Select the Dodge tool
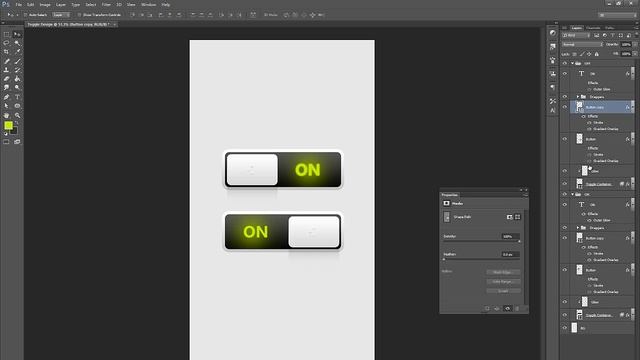 tap(17, 88)
